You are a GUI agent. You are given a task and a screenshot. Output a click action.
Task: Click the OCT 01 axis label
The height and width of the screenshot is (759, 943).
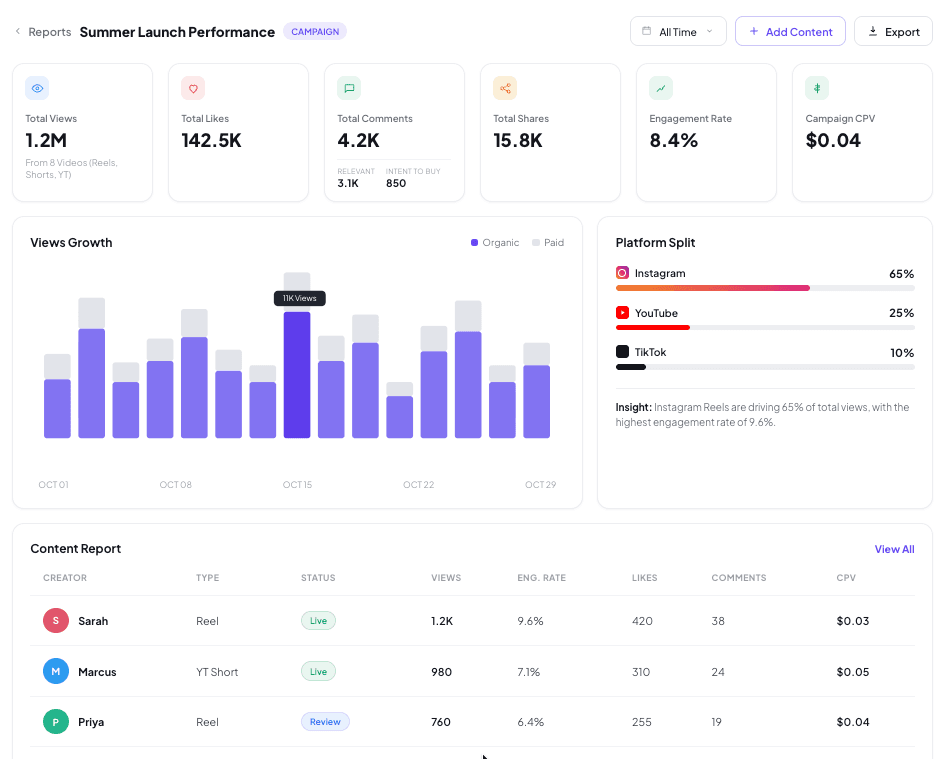pyautogui.click(x=54, y=485)
